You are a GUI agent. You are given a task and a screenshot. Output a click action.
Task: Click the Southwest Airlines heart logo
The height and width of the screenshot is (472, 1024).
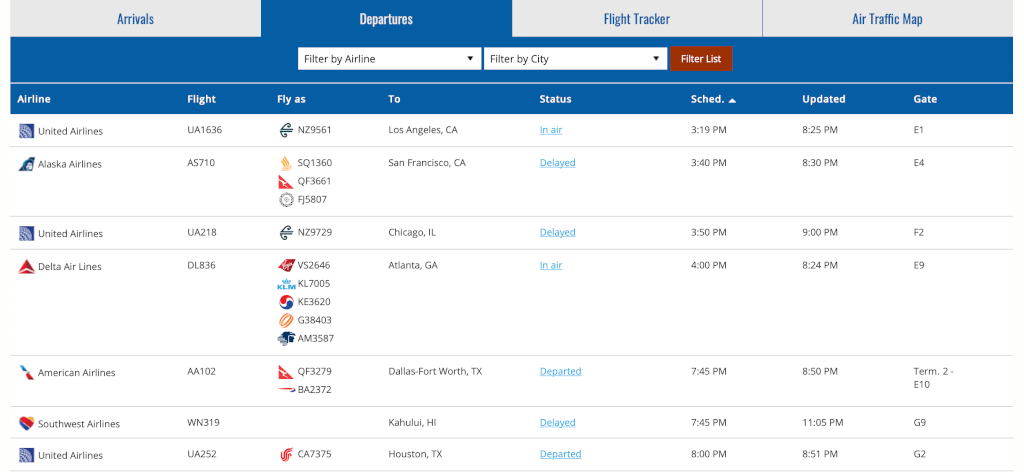(26, 424)
